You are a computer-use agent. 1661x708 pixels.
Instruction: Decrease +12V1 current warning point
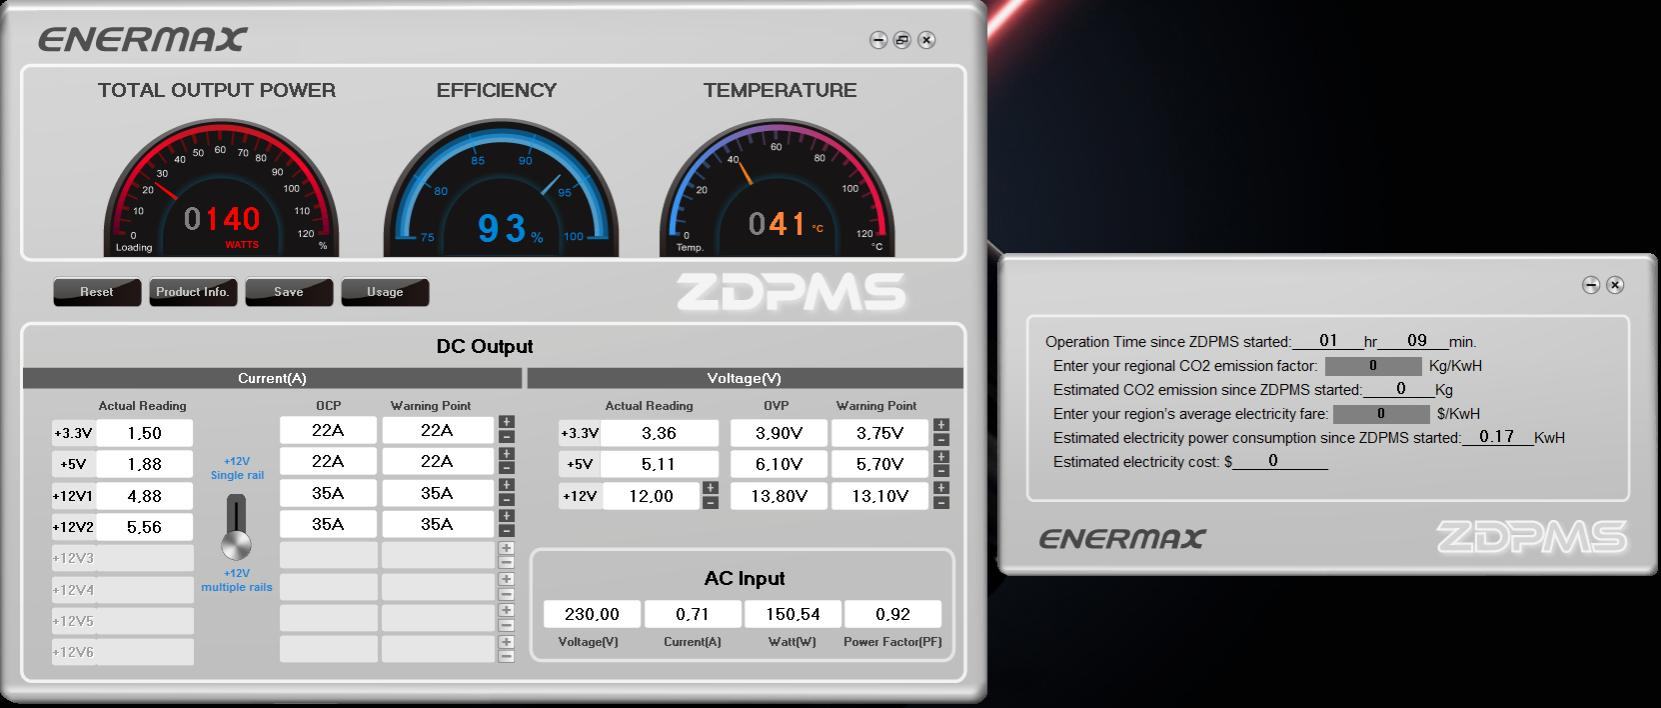[x=507, y=500]
